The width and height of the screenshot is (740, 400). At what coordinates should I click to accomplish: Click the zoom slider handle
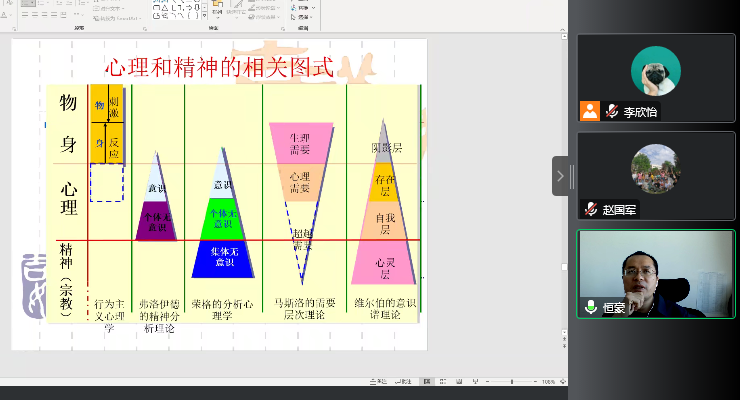pyautogui.click(x=513, y=381)
